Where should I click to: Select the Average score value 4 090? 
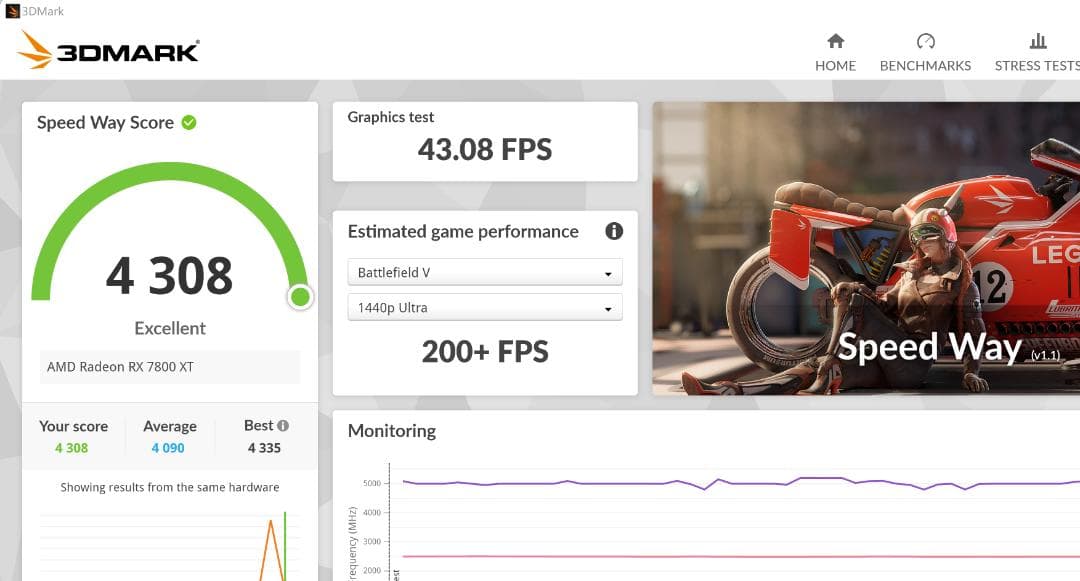click(x=168, y=448)
